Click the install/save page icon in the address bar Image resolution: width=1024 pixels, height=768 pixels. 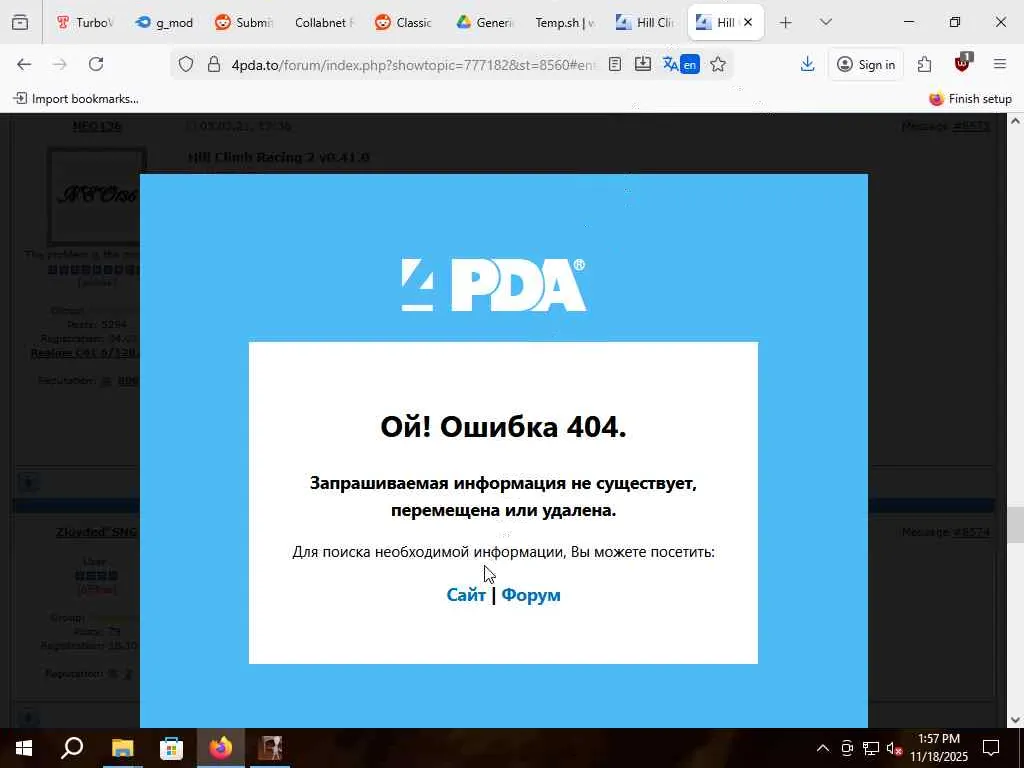click(643, 64)
